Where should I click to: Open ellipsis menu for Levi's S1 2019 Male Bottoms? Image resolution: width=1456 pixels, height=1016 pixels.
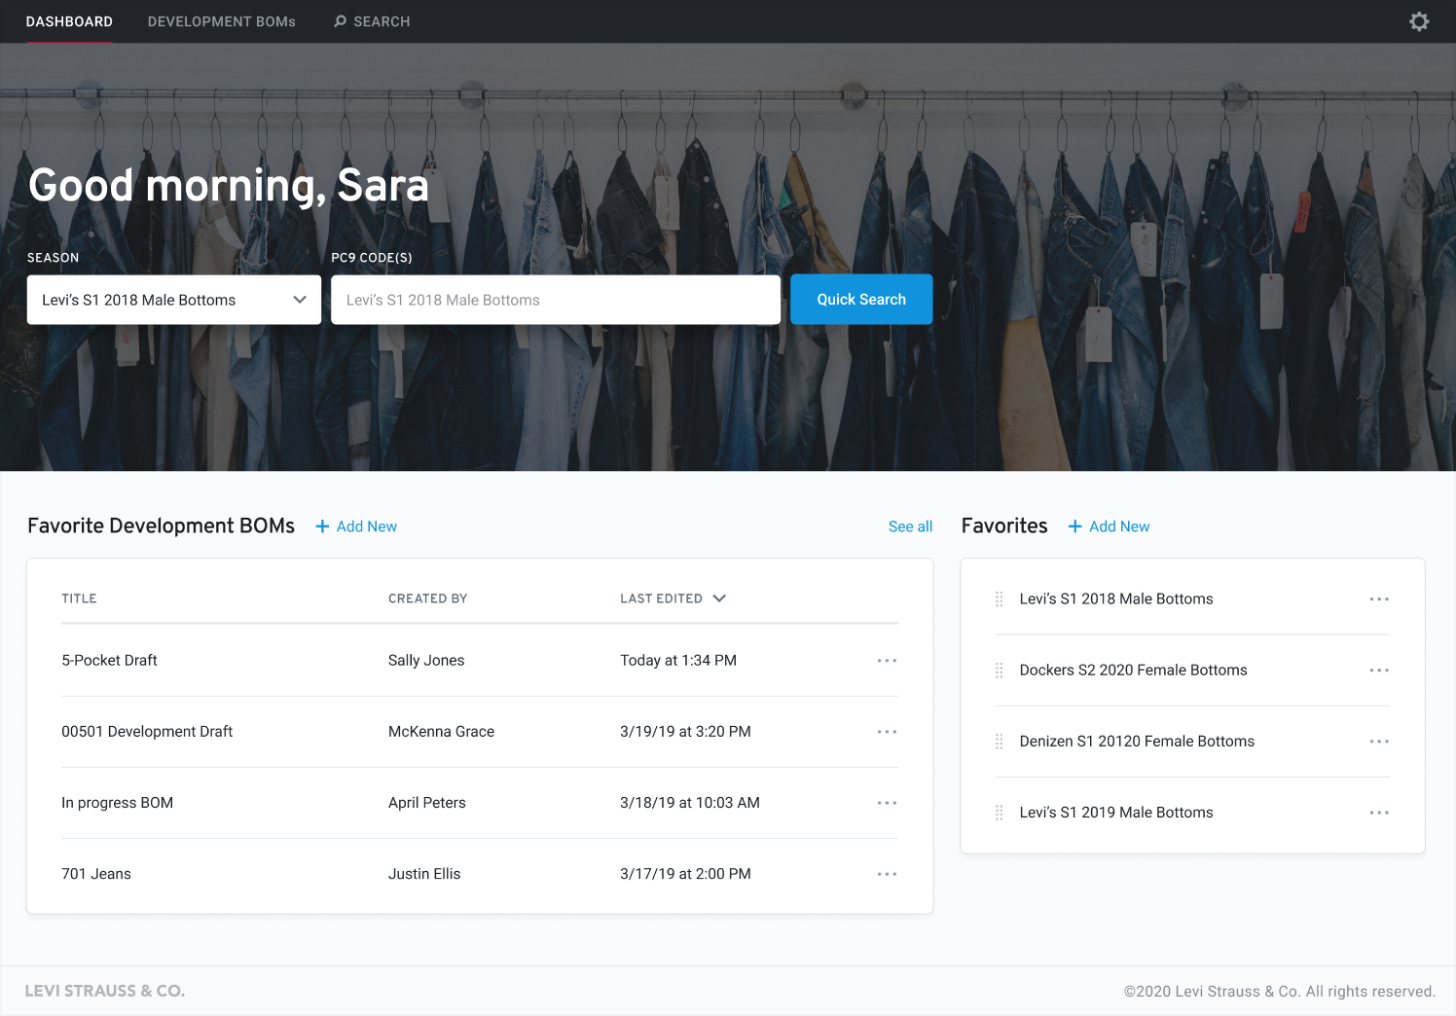(x=1379, y=812)
